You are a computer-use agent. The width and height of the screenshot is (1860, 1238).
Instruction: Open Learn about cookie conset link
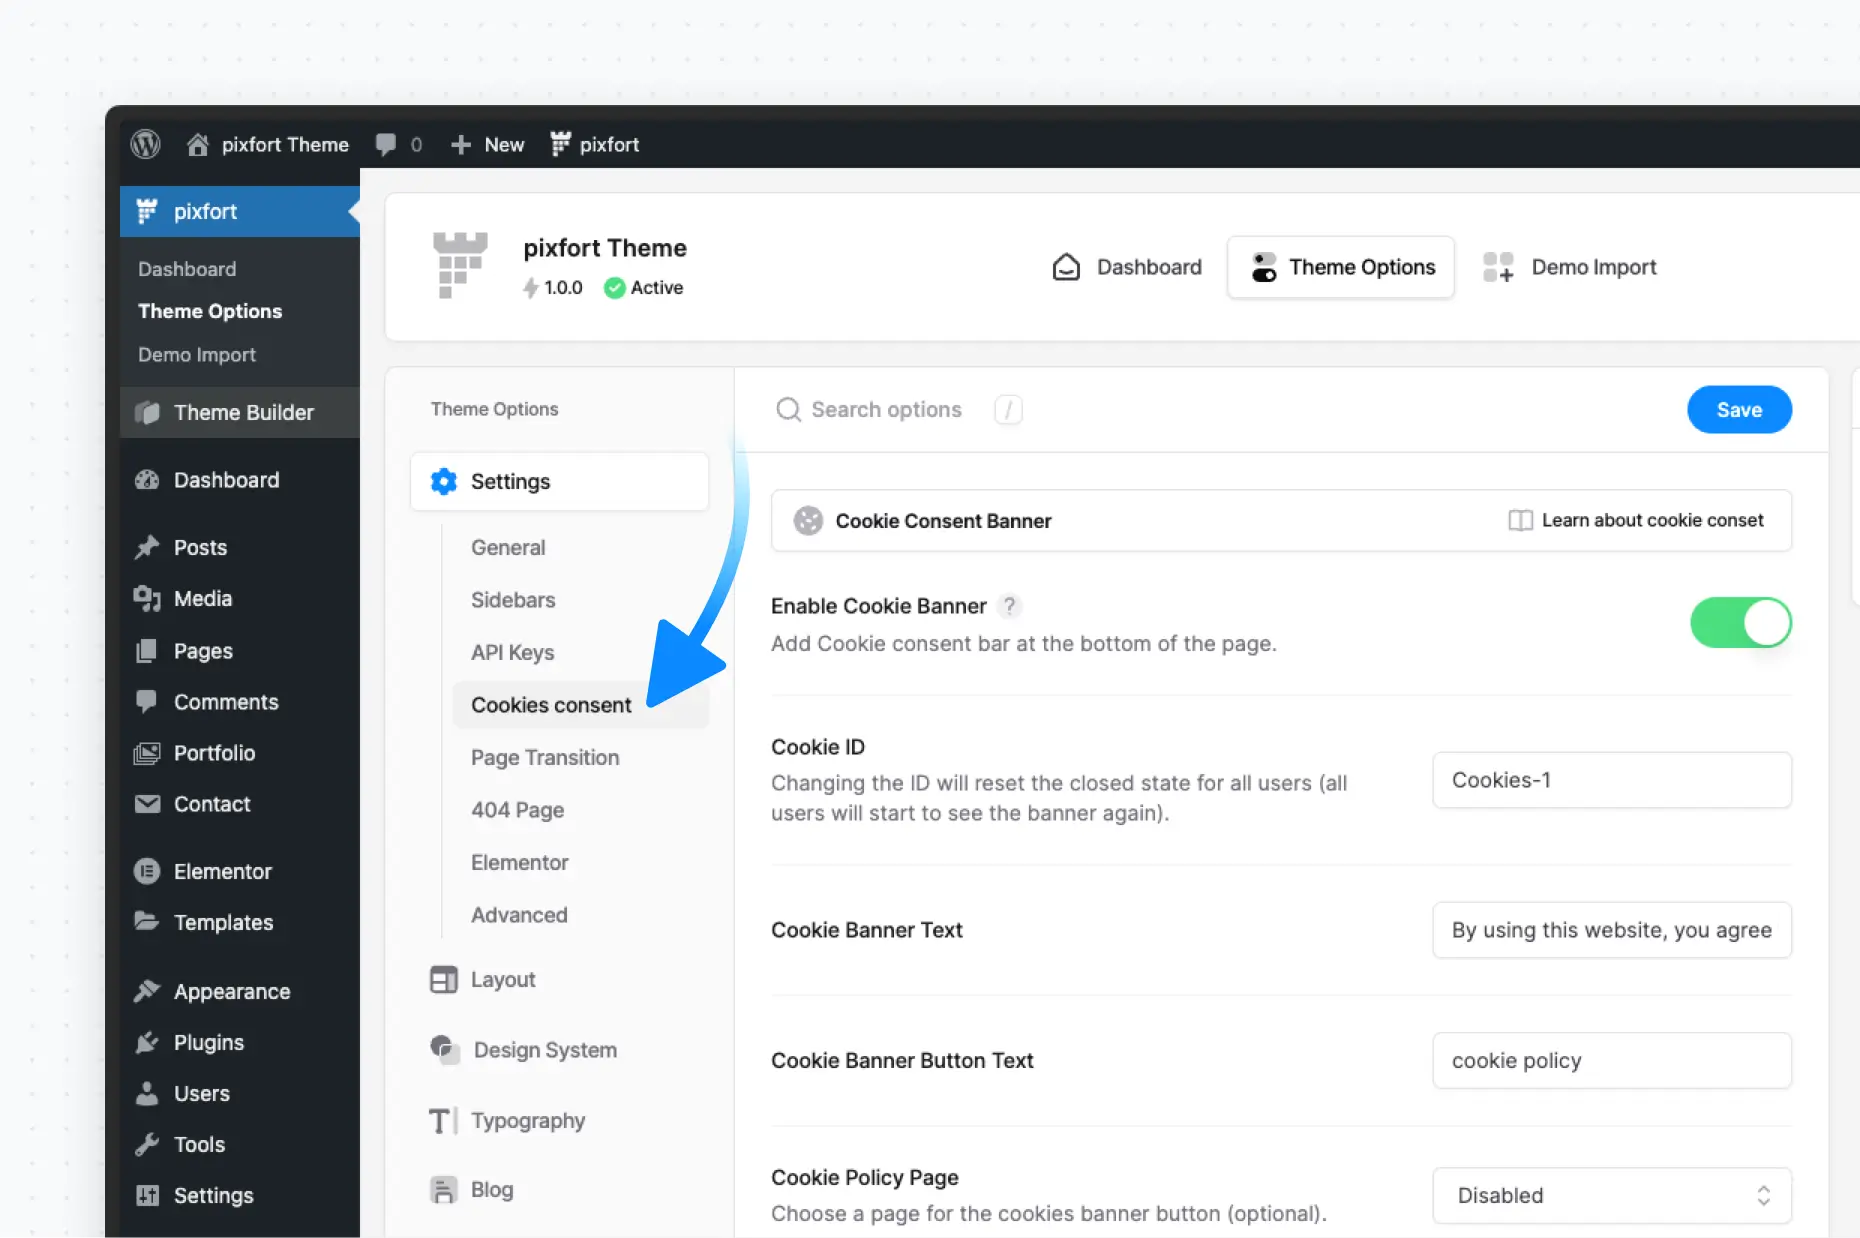click(x=1636, y=520)
